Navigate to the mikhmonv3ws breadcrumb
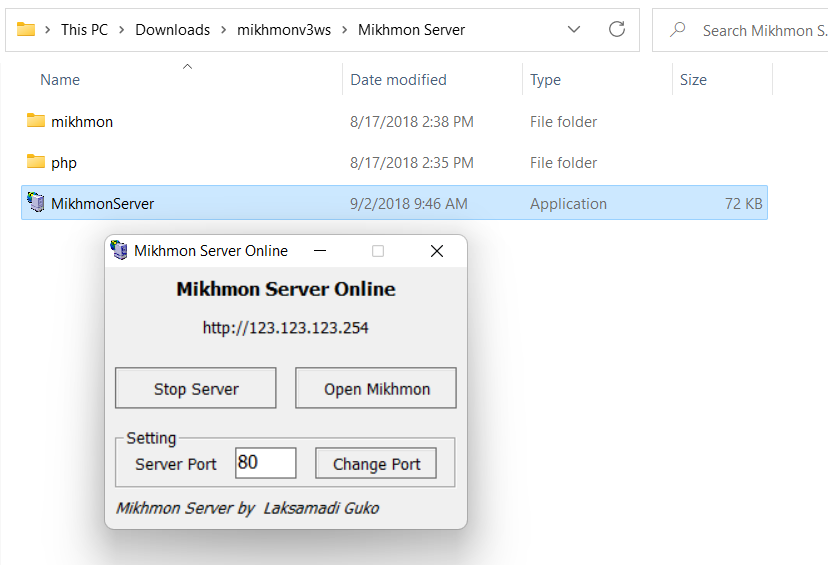828x565 pixels. pyautogui.click(x=285, y=30)
